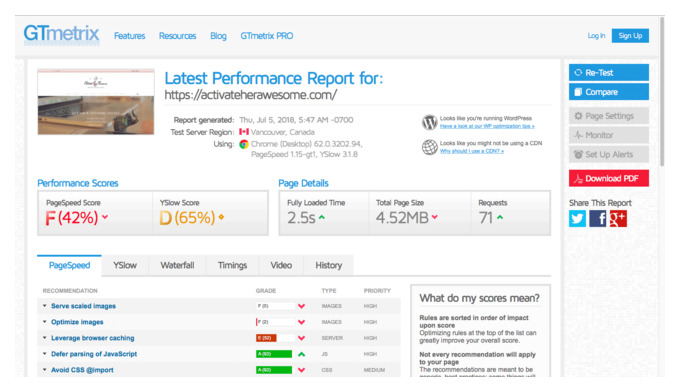Image resolution: width=680 pixels, height=392 pixels.
Task: Click the Compare button
Action: click(x=609, y=92)
